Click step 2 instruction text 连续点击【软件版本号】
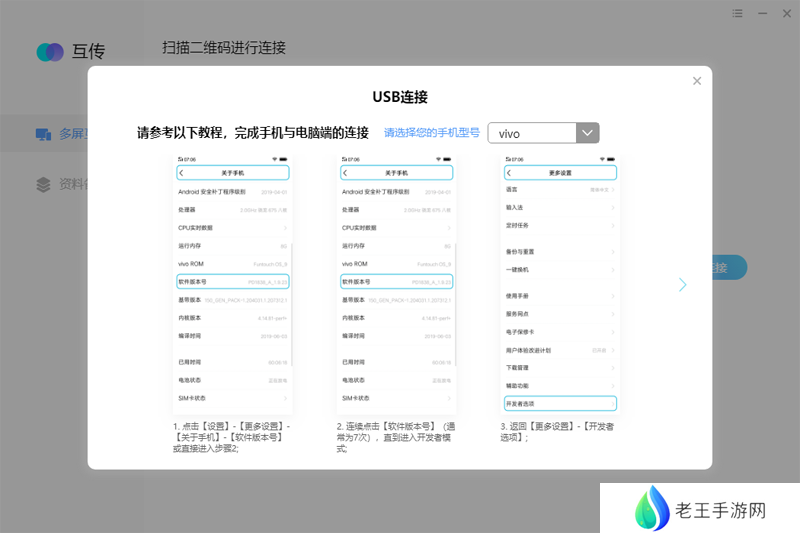This screenshot has height=533, width=800. pyautogui.click(x=396, y=437)
